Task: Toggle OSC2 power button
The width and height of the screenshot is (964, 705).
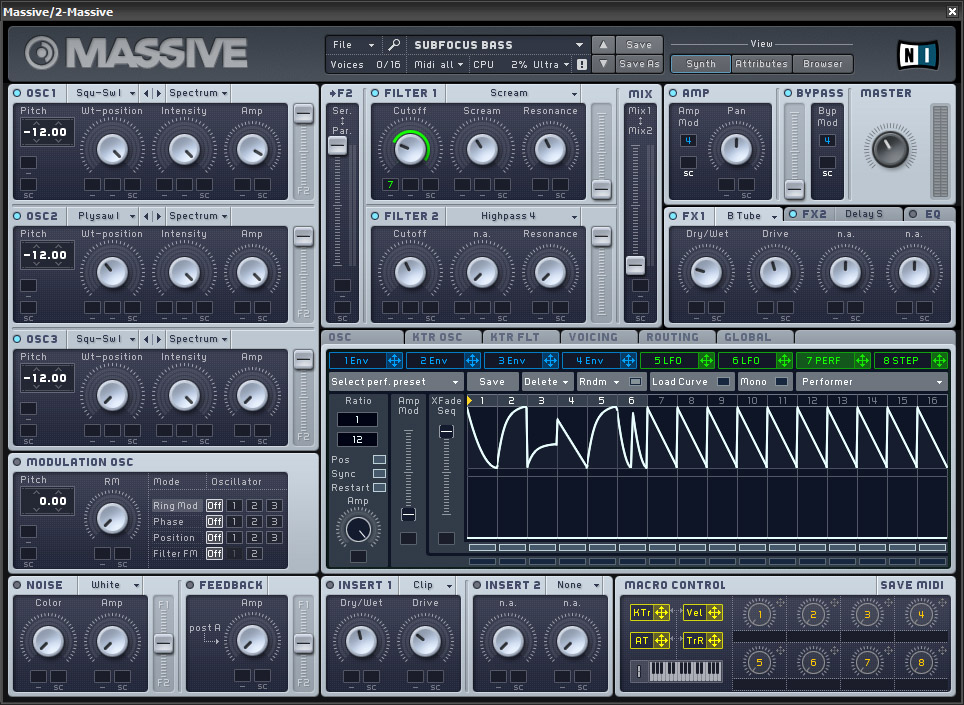Action: coord(17,216)
